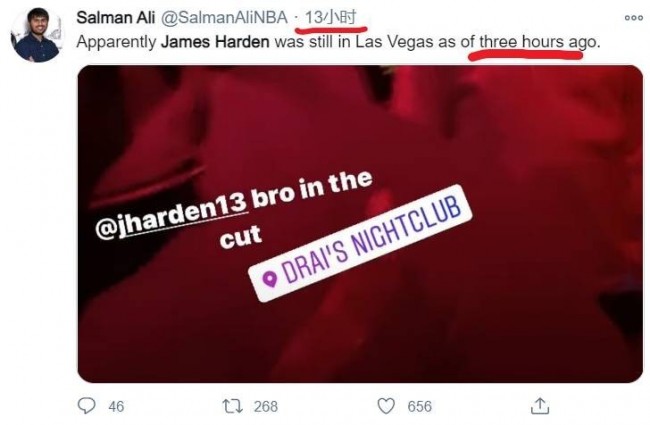Like the tweet with the heart icon

[386, 406]
